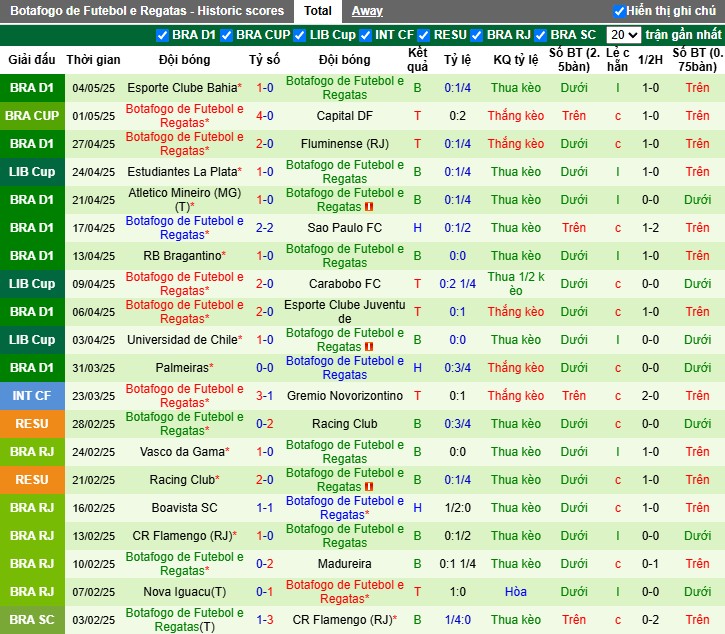Viewport: 725px width, 634px height.
Task: Uncheck the LIB Cup filter checkbox
Action: (300, 36)
